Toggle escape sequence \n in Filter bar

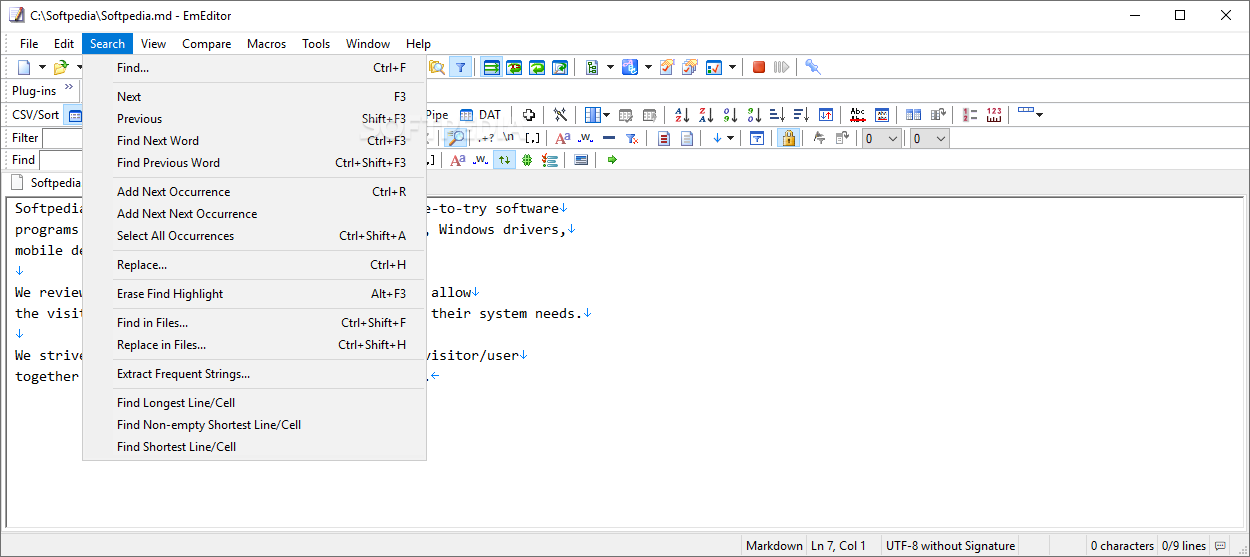[509, 138]
